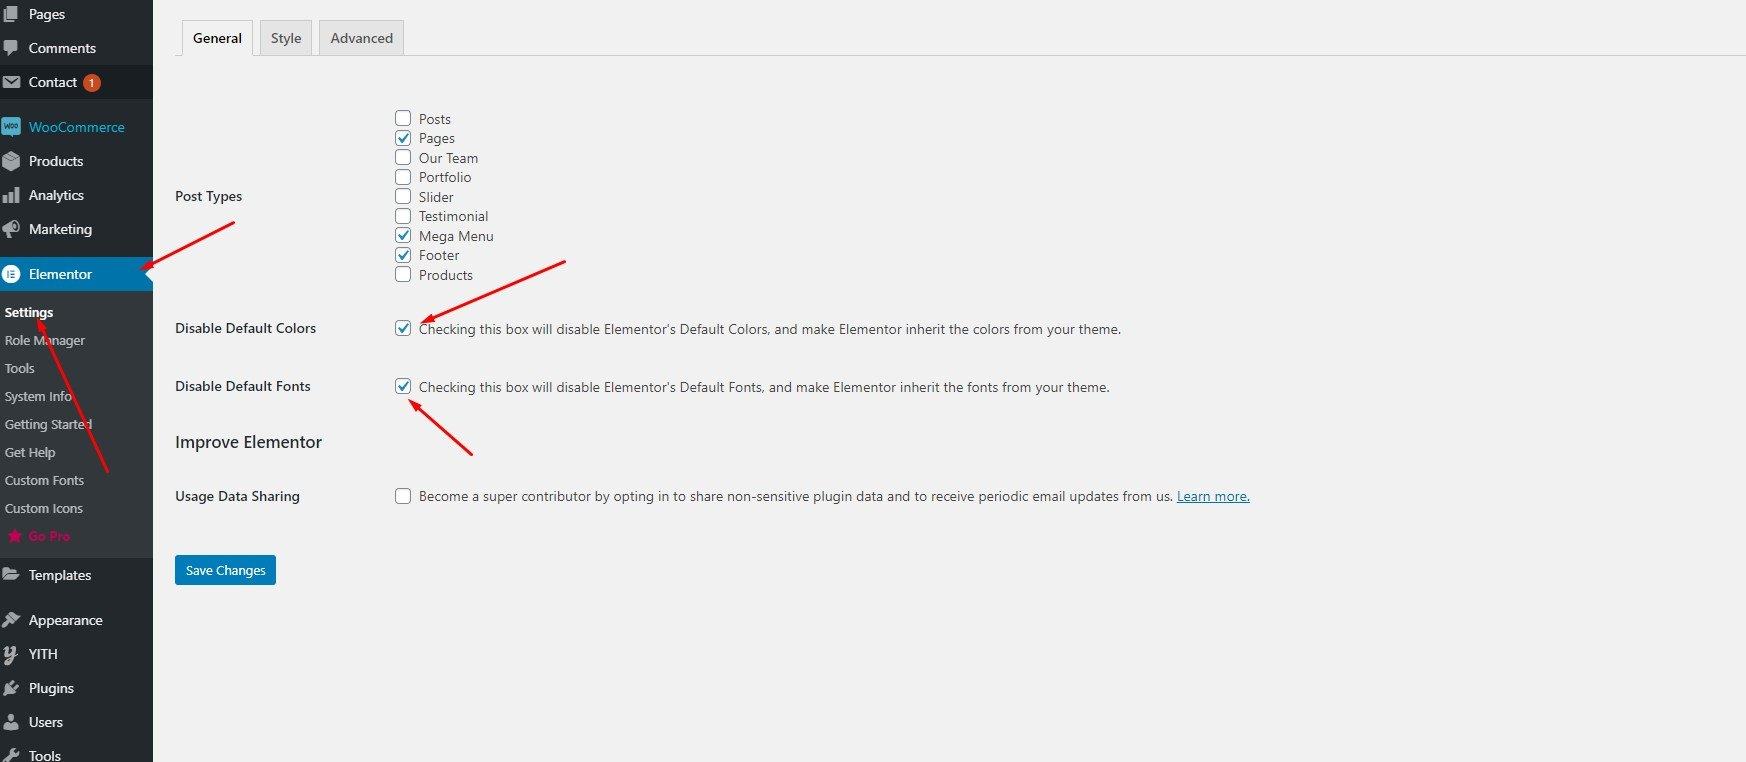Open the Advanced settings tab

361,38
